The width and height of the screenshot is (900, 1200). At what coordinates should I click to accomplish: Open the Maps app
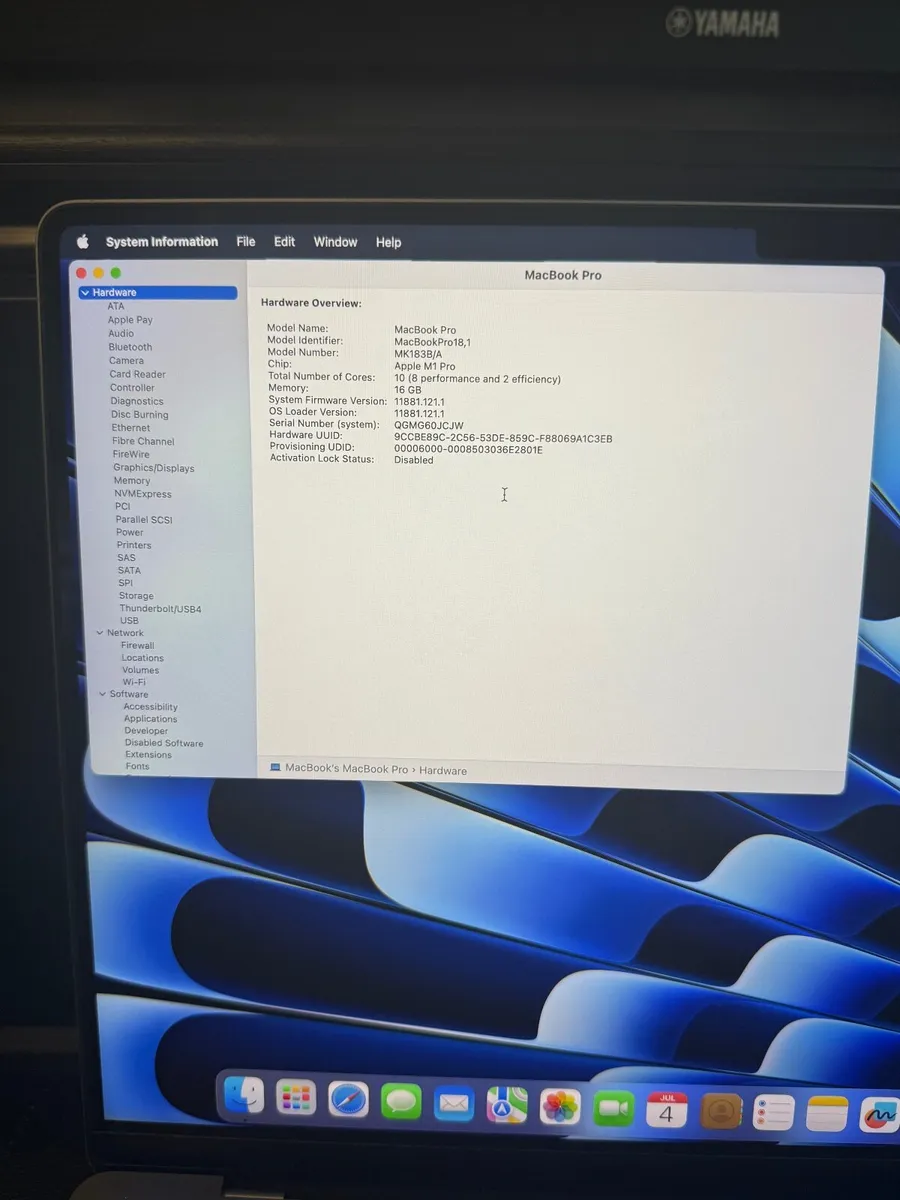click(506, 1103)
